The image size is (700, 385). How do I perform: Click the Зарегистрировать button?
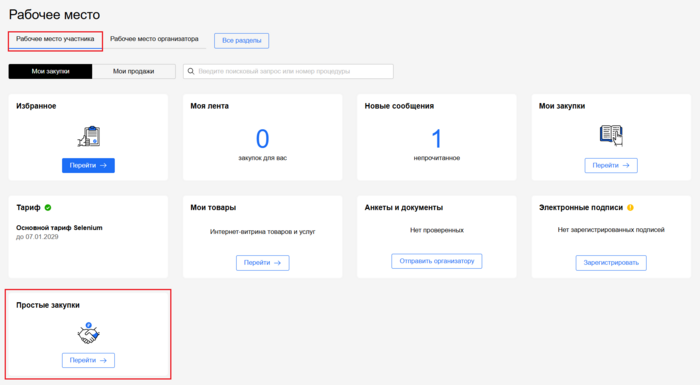click(x=611, y=263)
